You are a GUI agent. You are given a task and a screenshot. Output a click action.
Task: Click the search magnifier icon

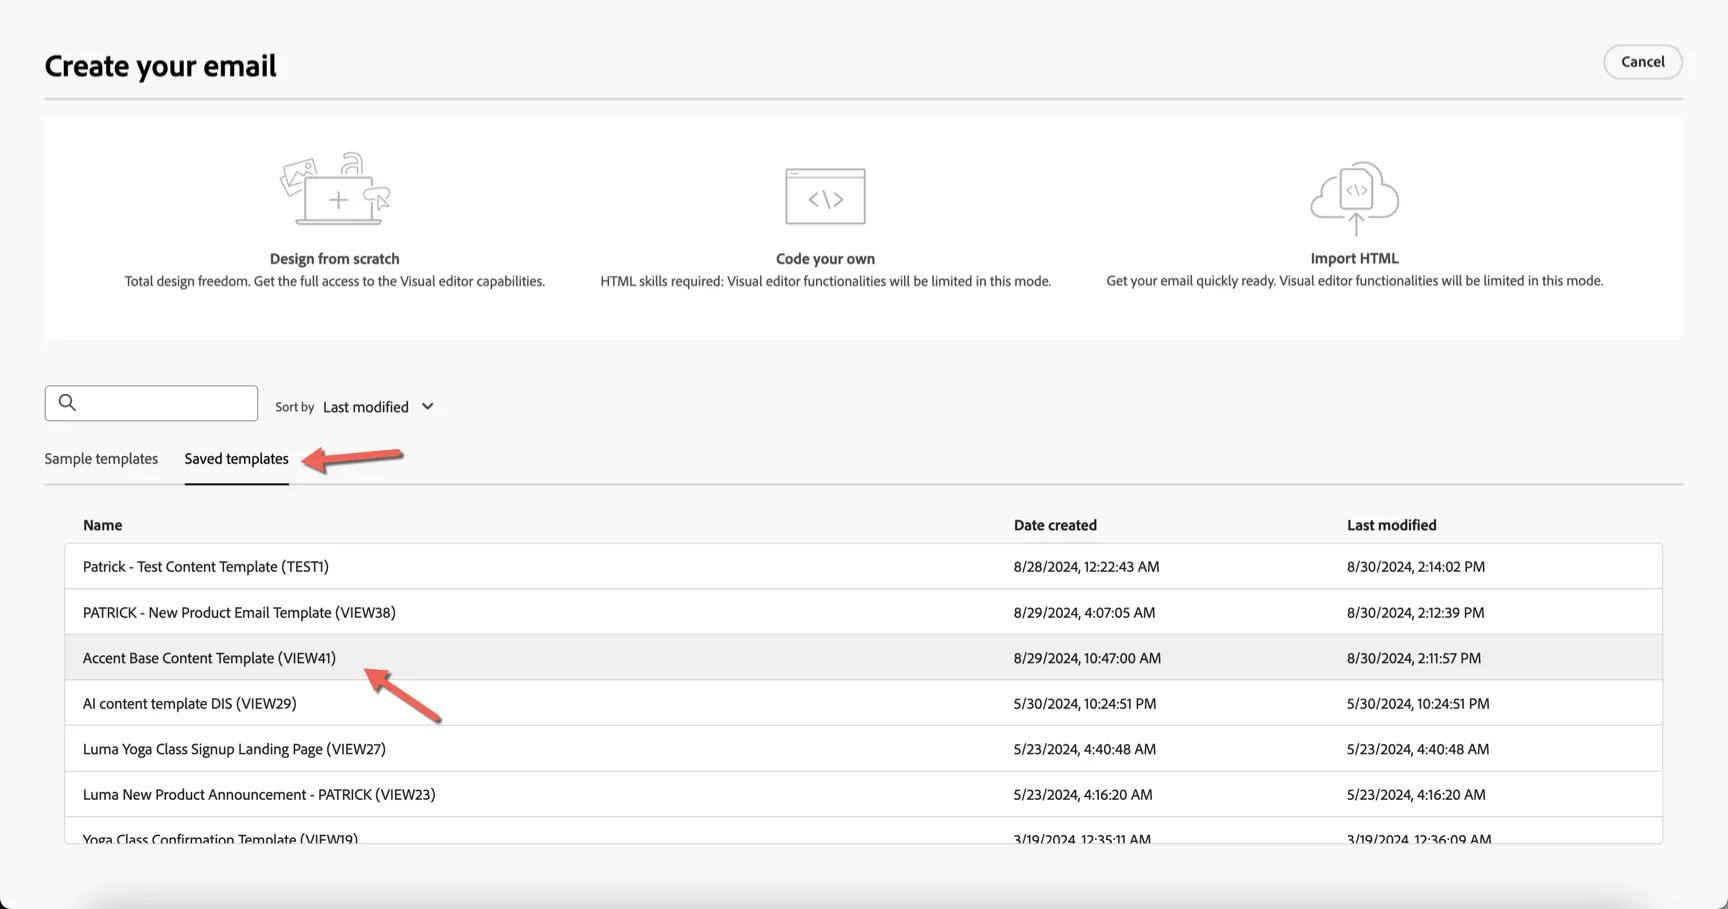(67, 402)
